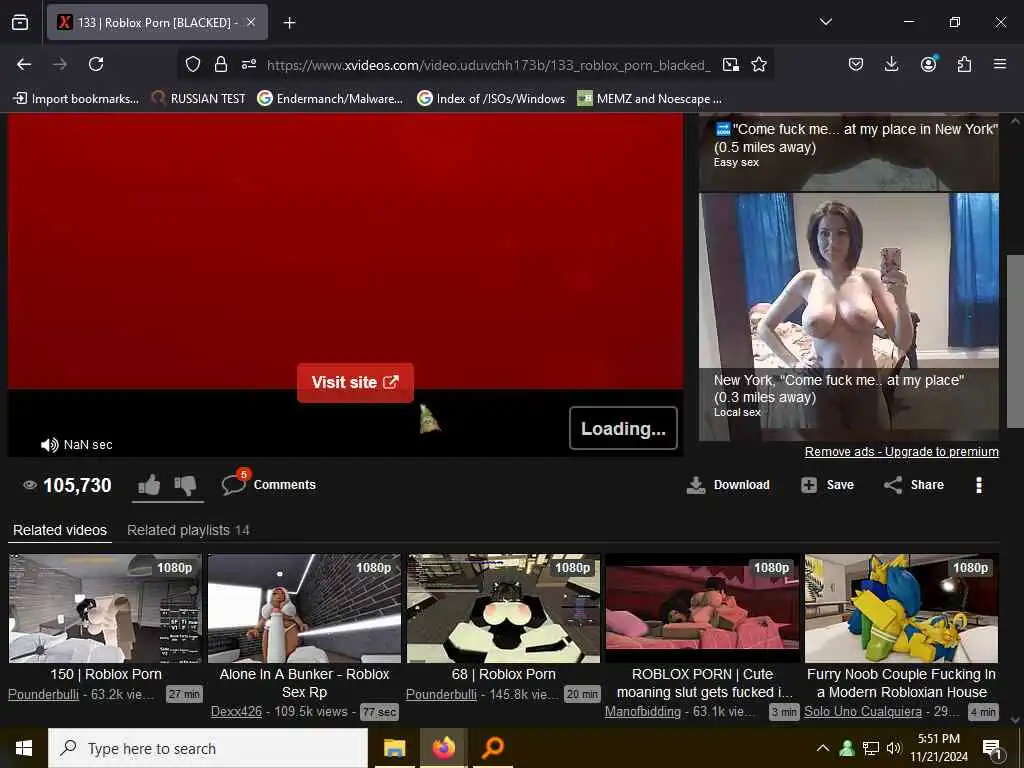Open site permissions icon in address bar
This screenshot has height=768, width=1024.
point(249,64)
